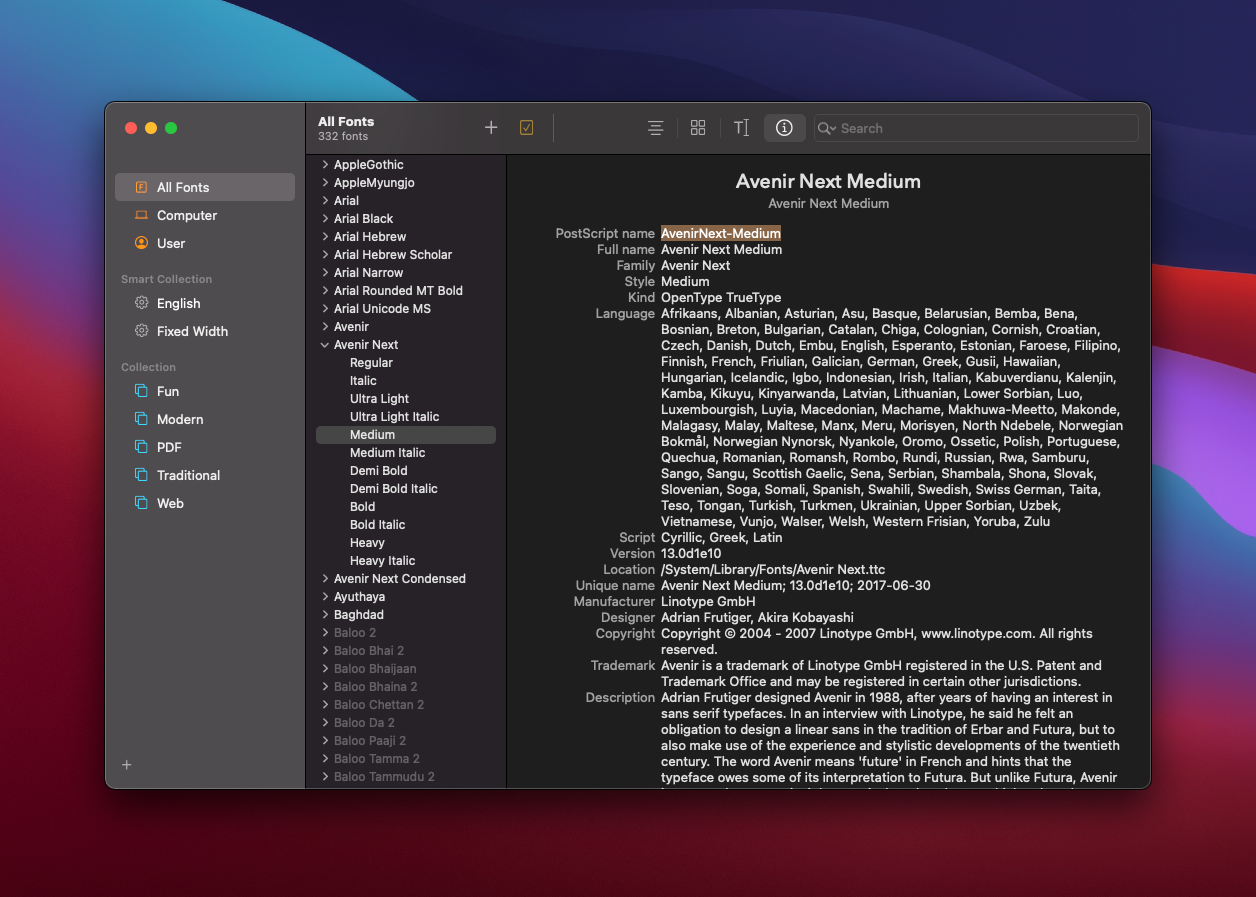Viewport: 1256px width, 897px height.
Task: Select All Fonts in the sidebar
Action: pyautogui.click(x=183, y=187)
